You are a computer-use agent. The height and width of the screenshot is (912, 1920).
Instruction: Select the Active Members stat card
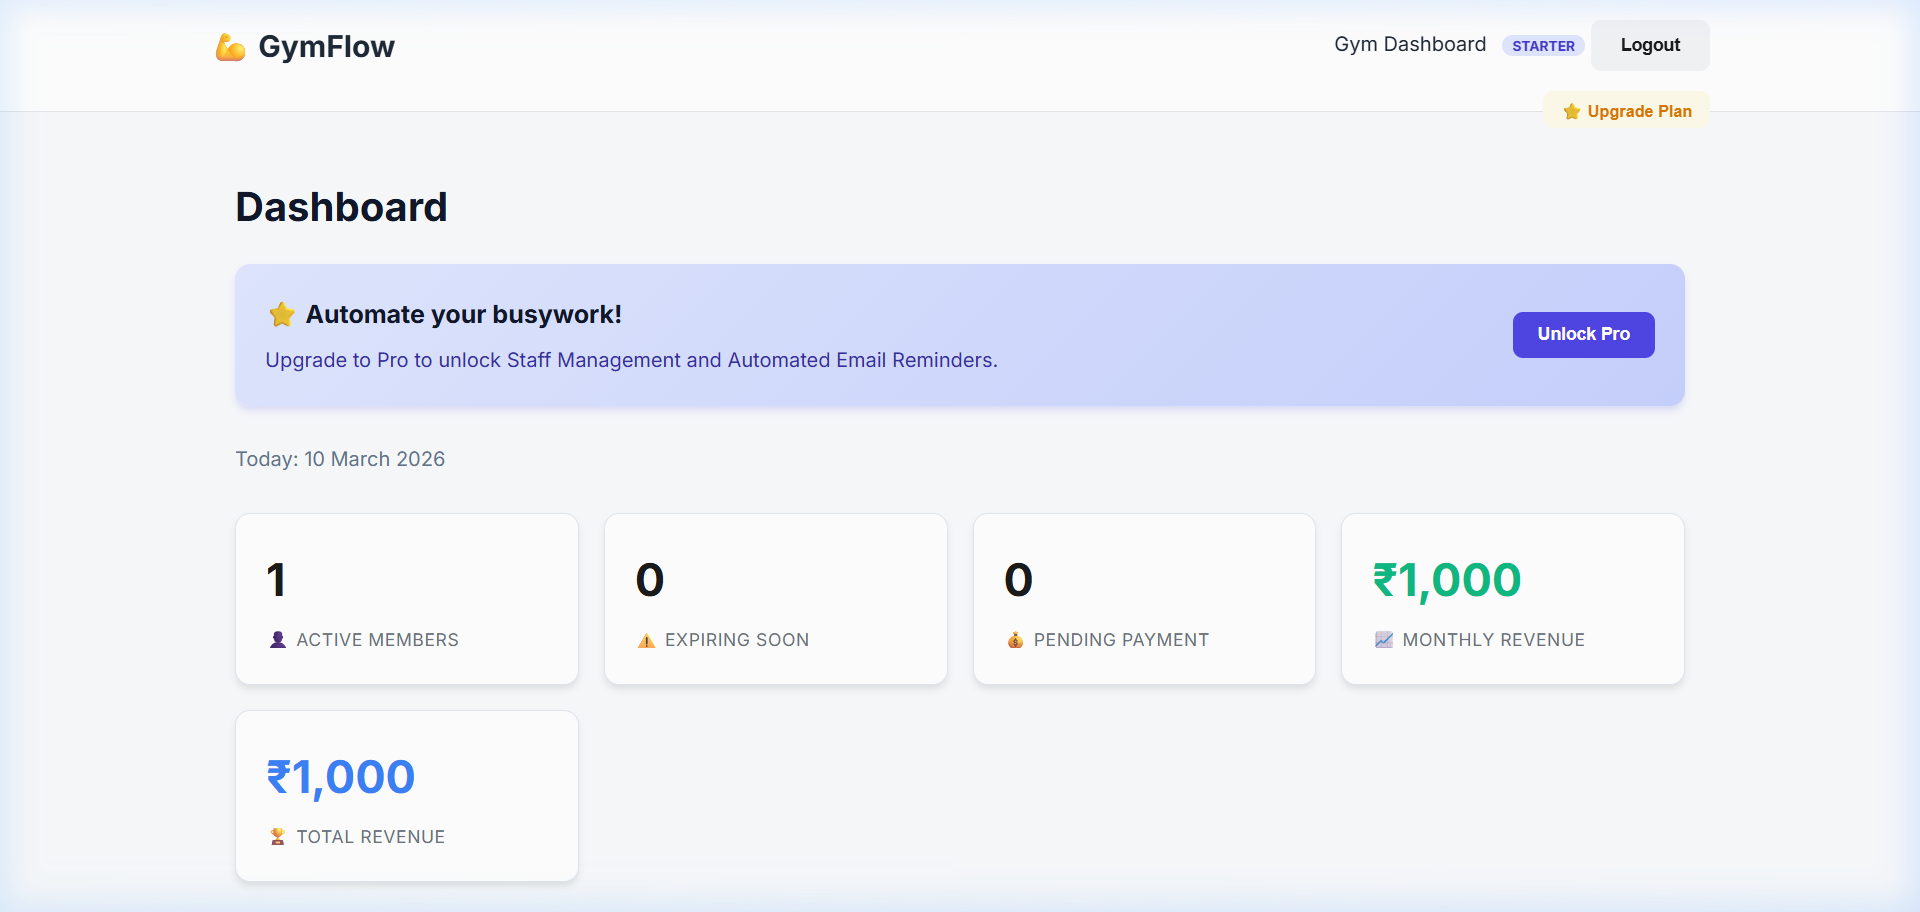click(406, 598)
